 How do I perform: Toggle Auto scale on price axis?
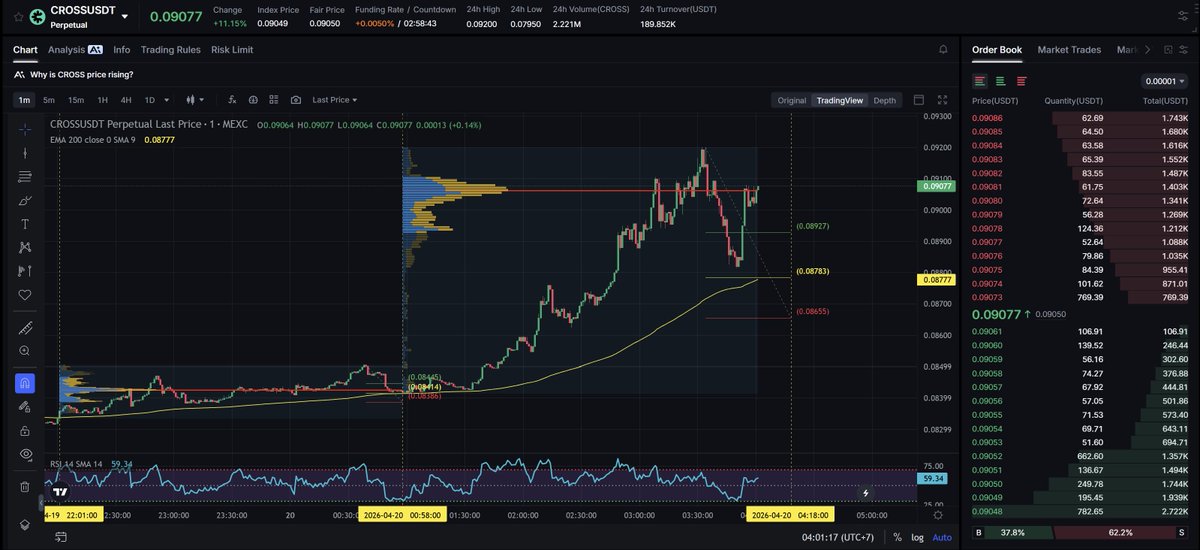(942, 537)
